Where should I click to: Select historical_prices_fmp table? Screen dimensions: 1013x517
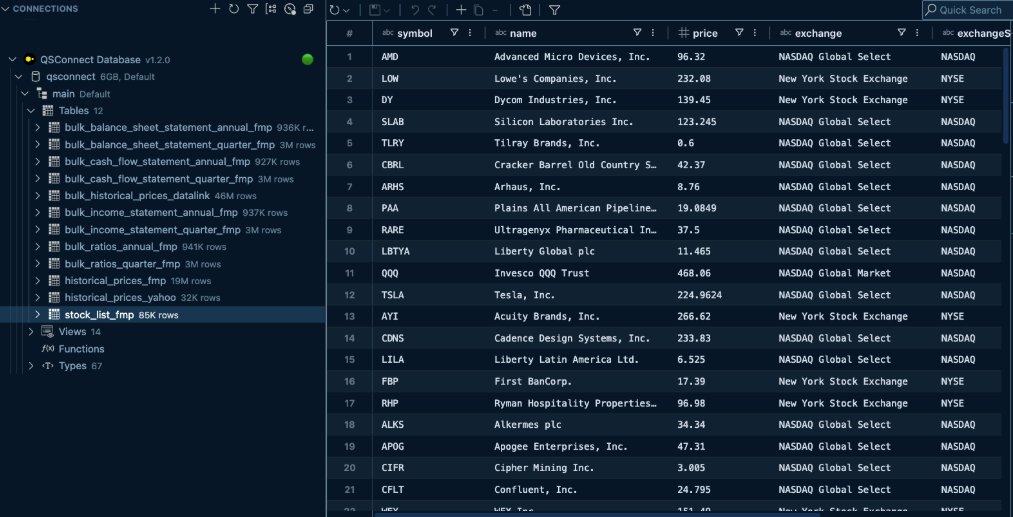click(x=115, y=280)
